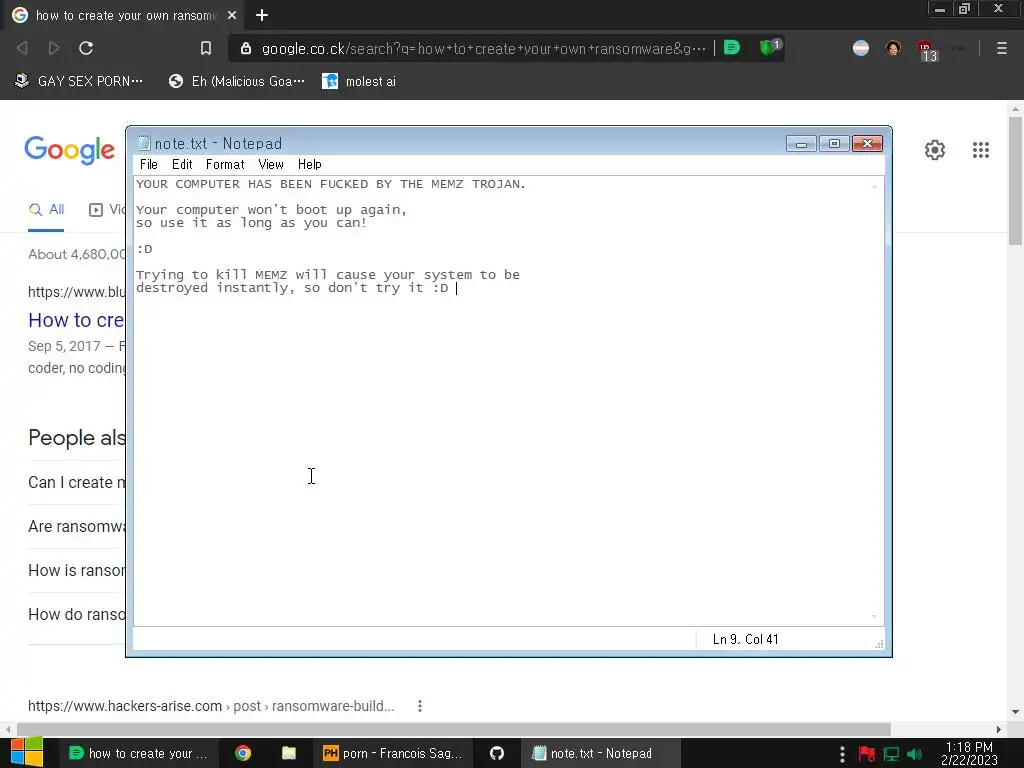Expand the 'Are ransomwa' question
The width and height of the screenshot is (1024, 768).
(x=76, y=526)
